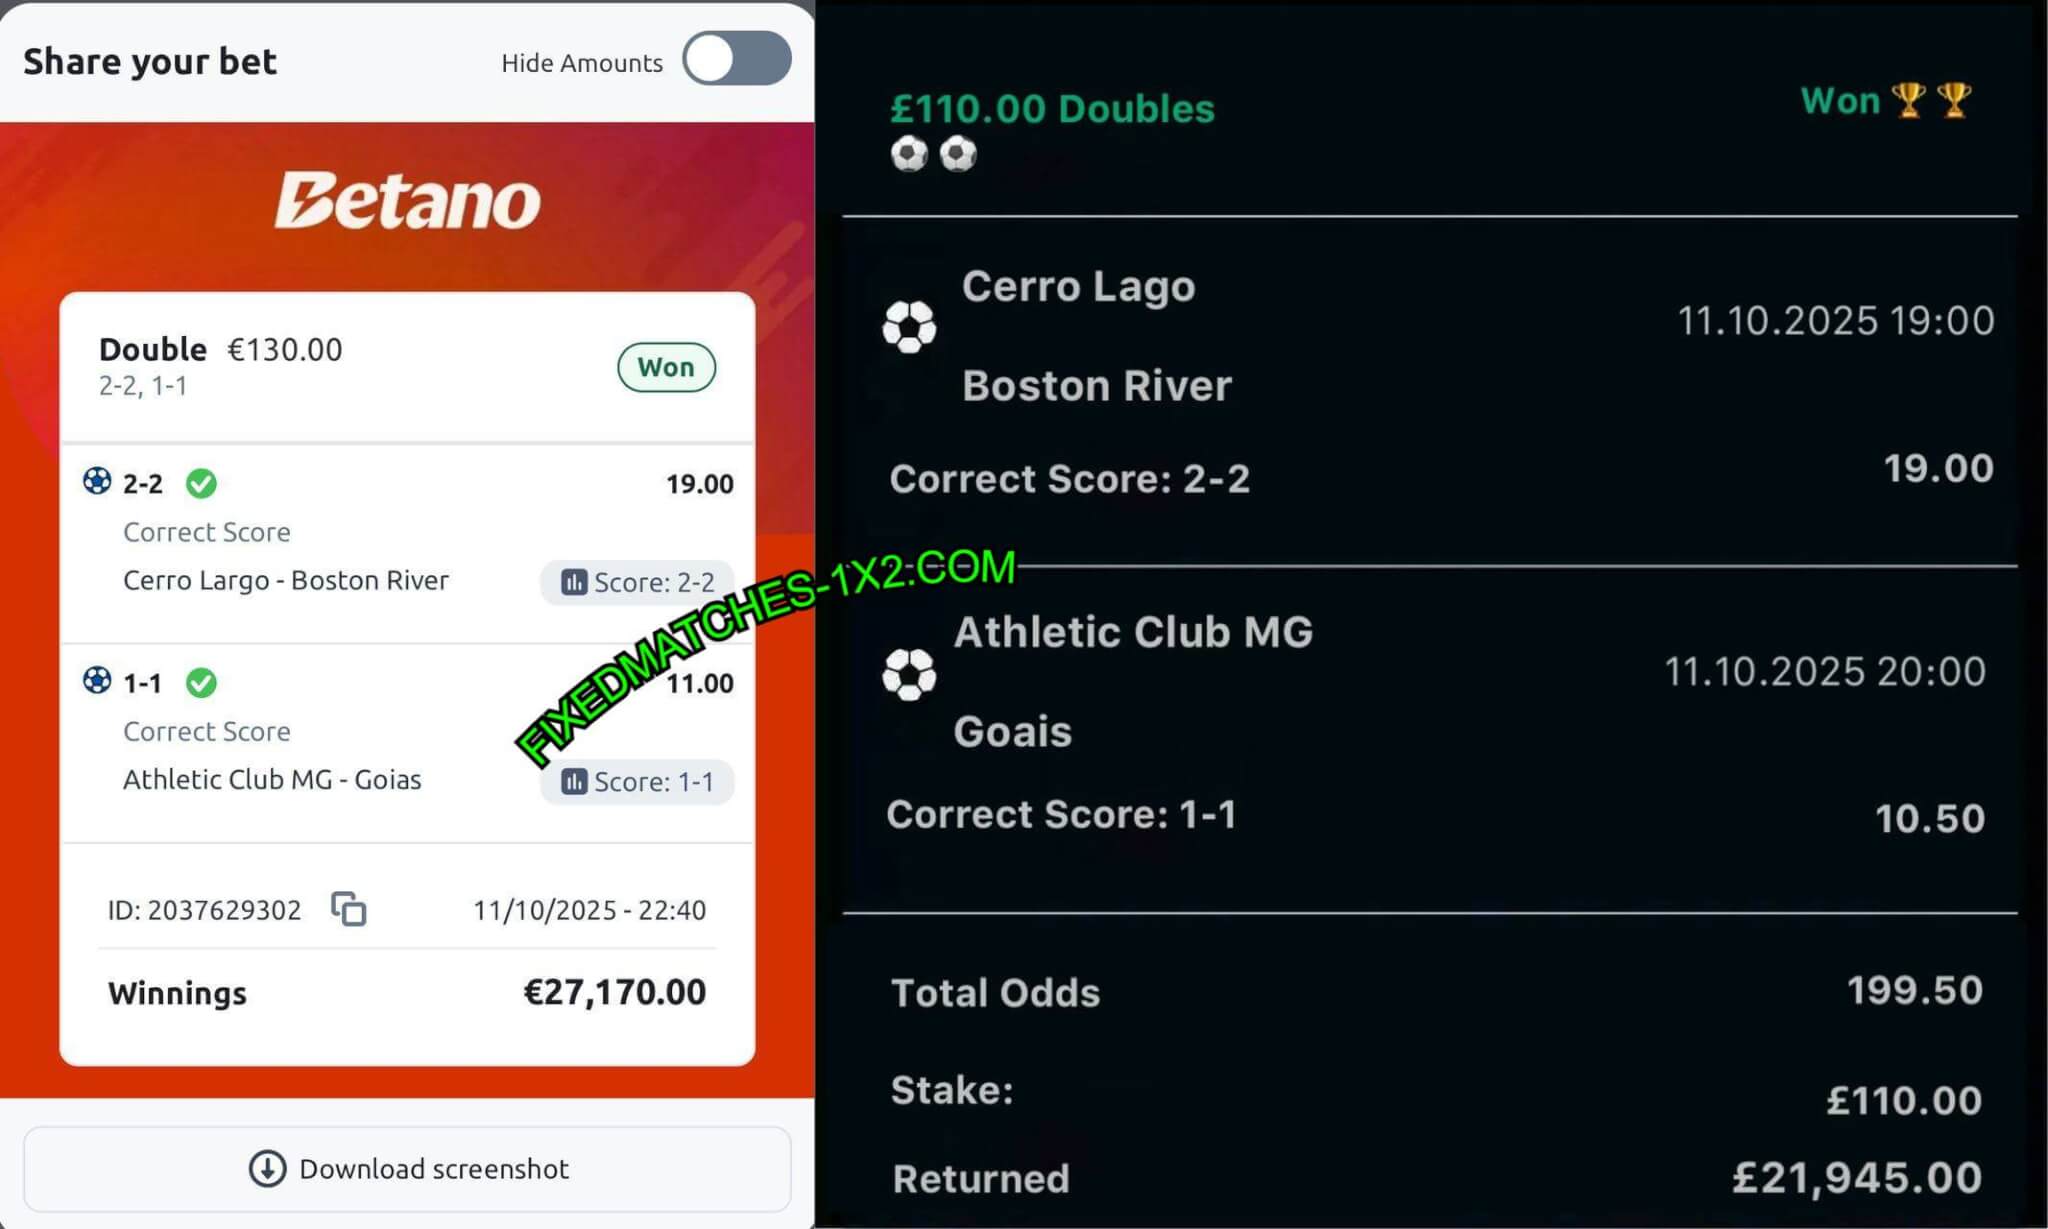The height and width of the screenshot is (1229, 2048).
Task: Click the Betano logo
Action: [408, 200]
